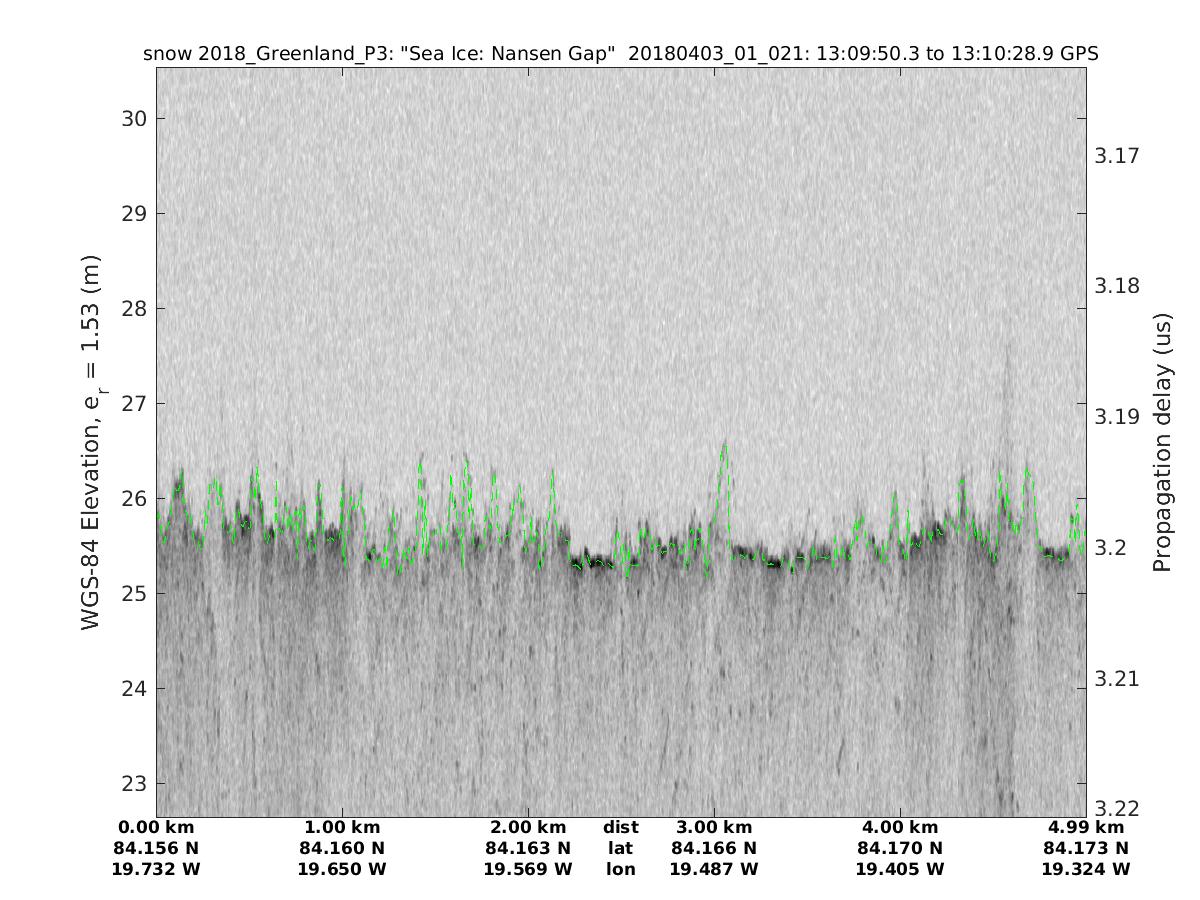Click the 3.17 propagation delay tick label

pyautogui.click(x=1116, y=156)
